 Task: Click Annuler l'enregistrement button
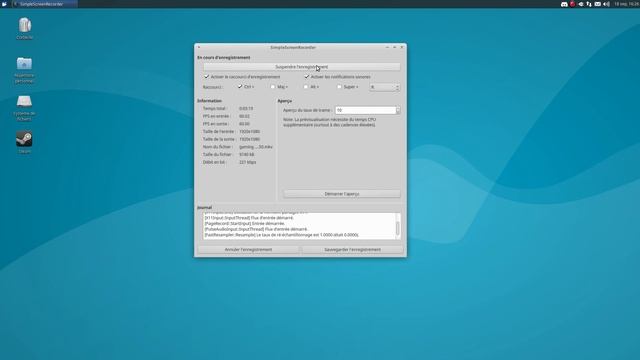coord(248,249)
